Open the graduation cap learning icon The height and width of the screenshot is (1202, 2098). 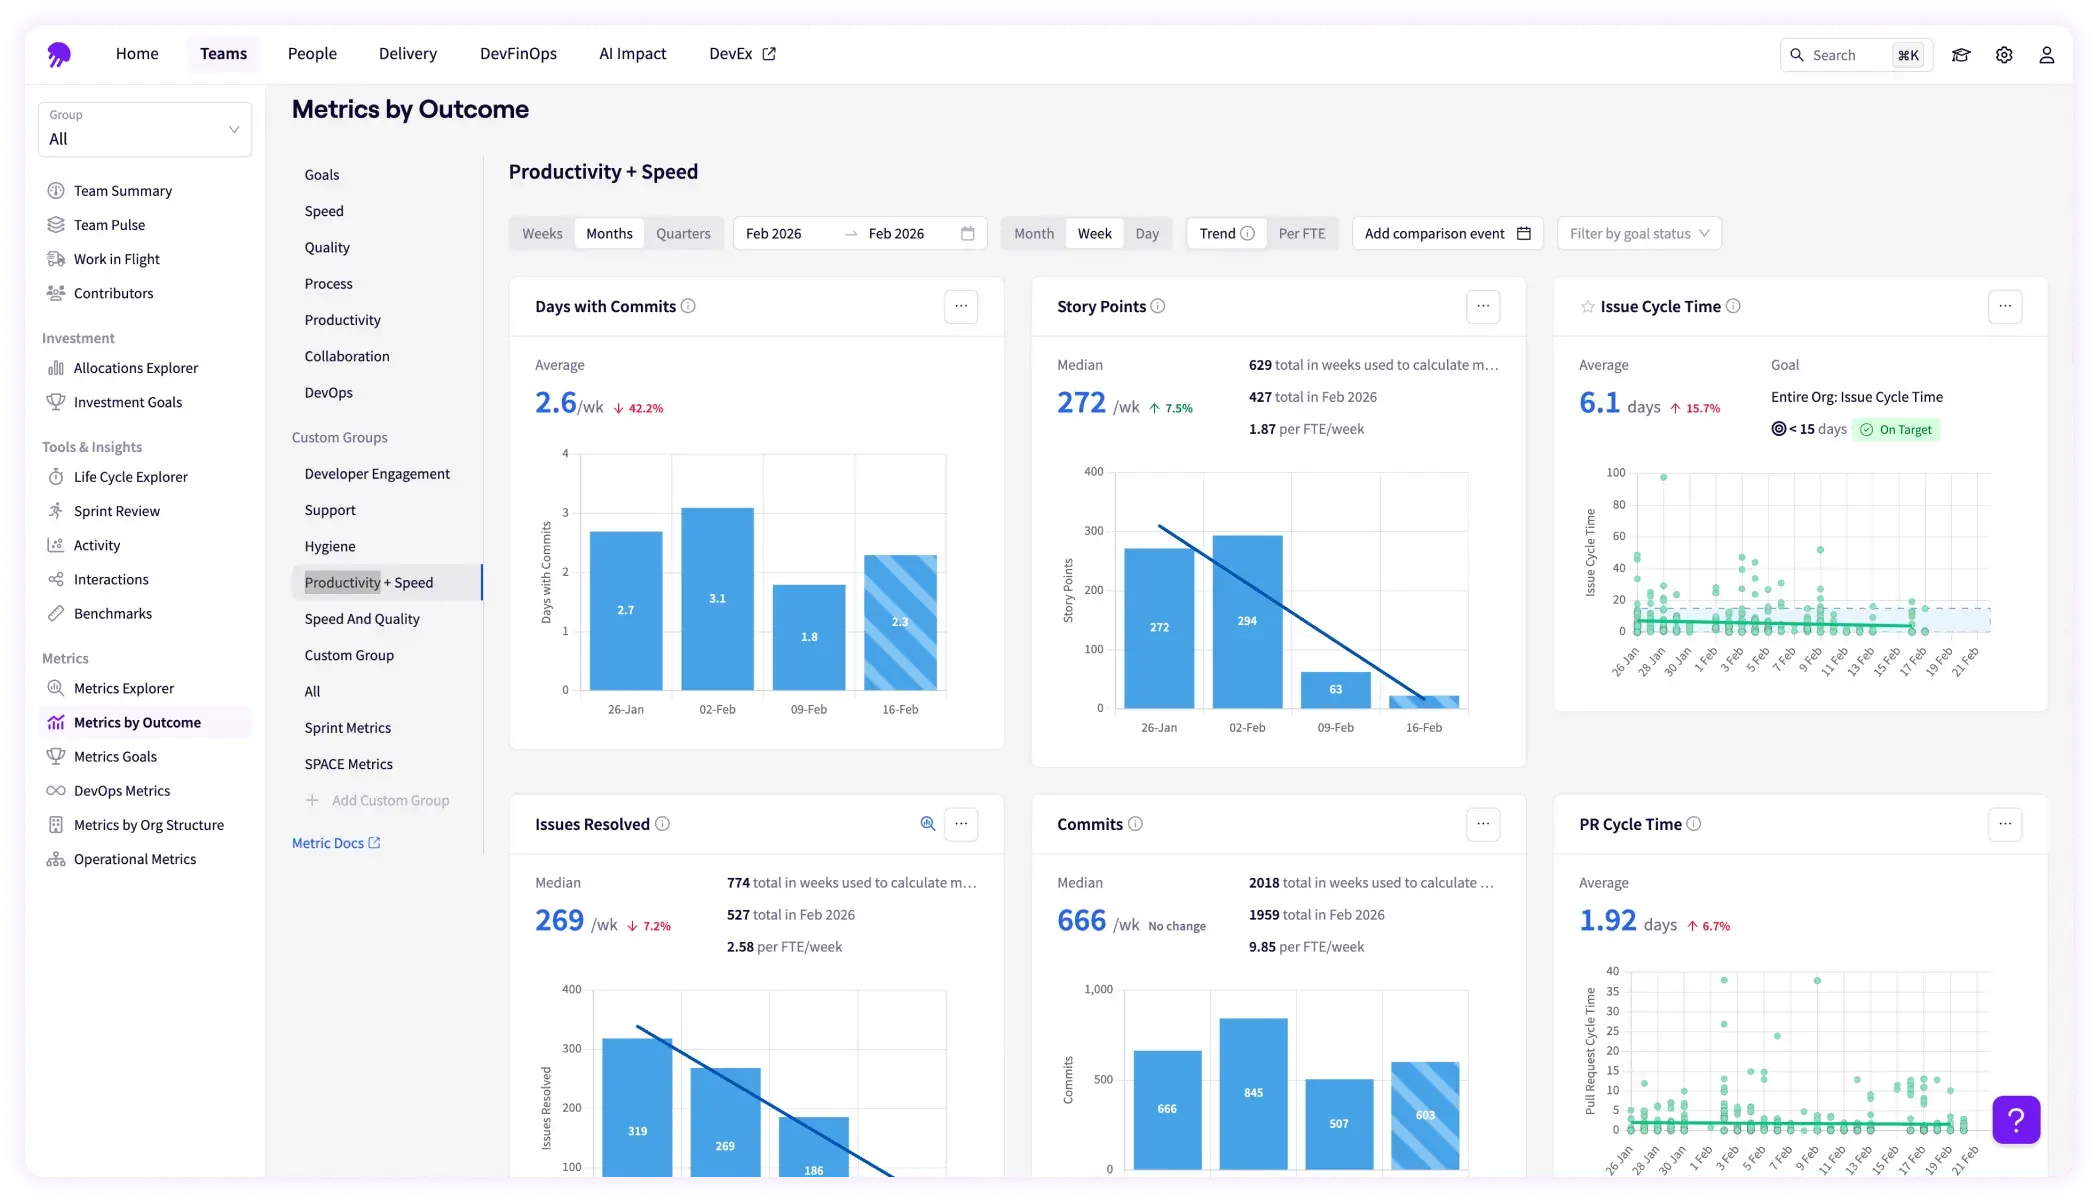1961,55
